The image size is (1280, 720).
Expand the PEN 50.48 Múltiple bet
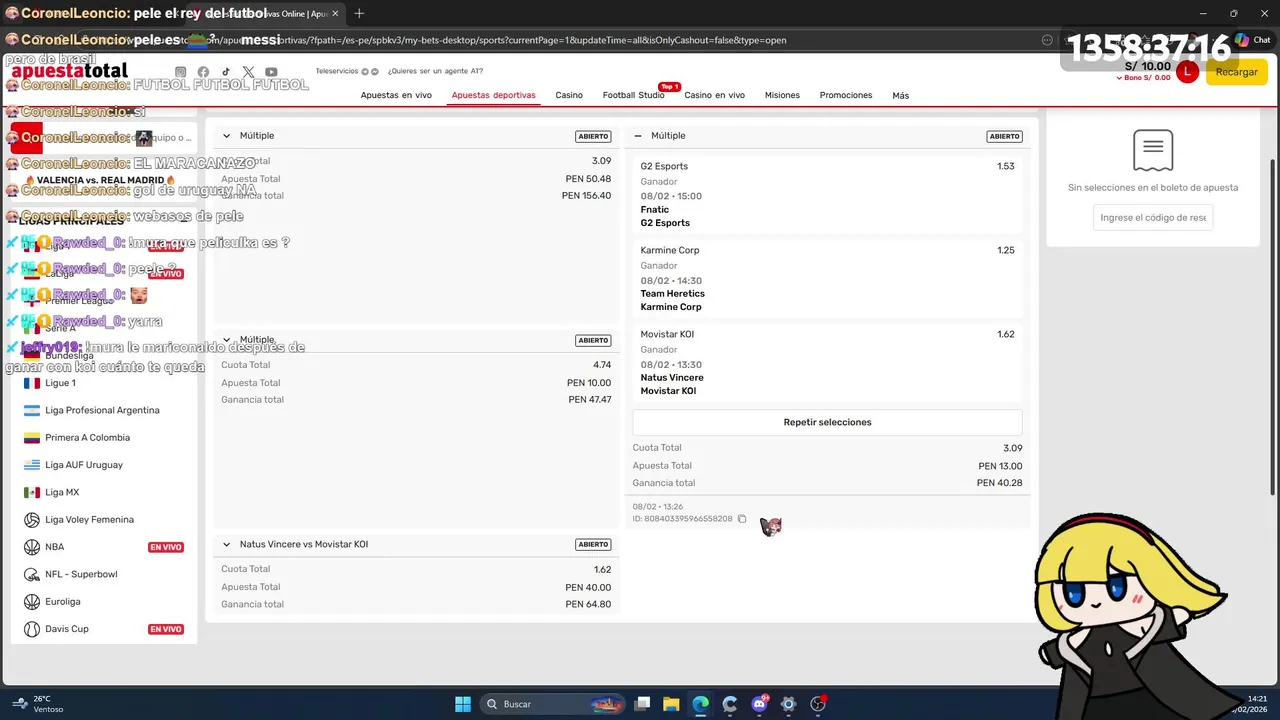point(226,136)
